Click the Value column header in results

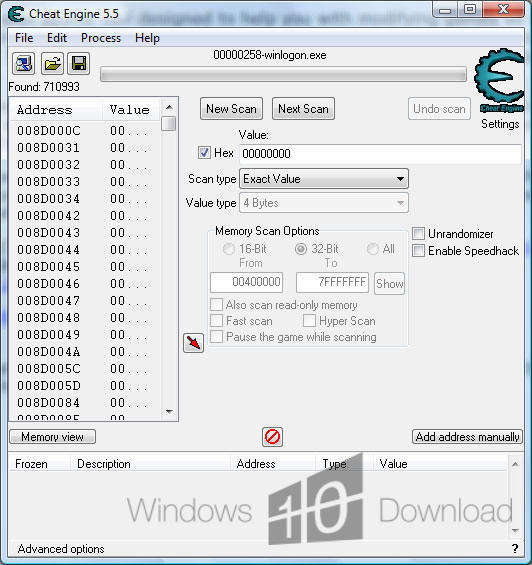[130, 110]
